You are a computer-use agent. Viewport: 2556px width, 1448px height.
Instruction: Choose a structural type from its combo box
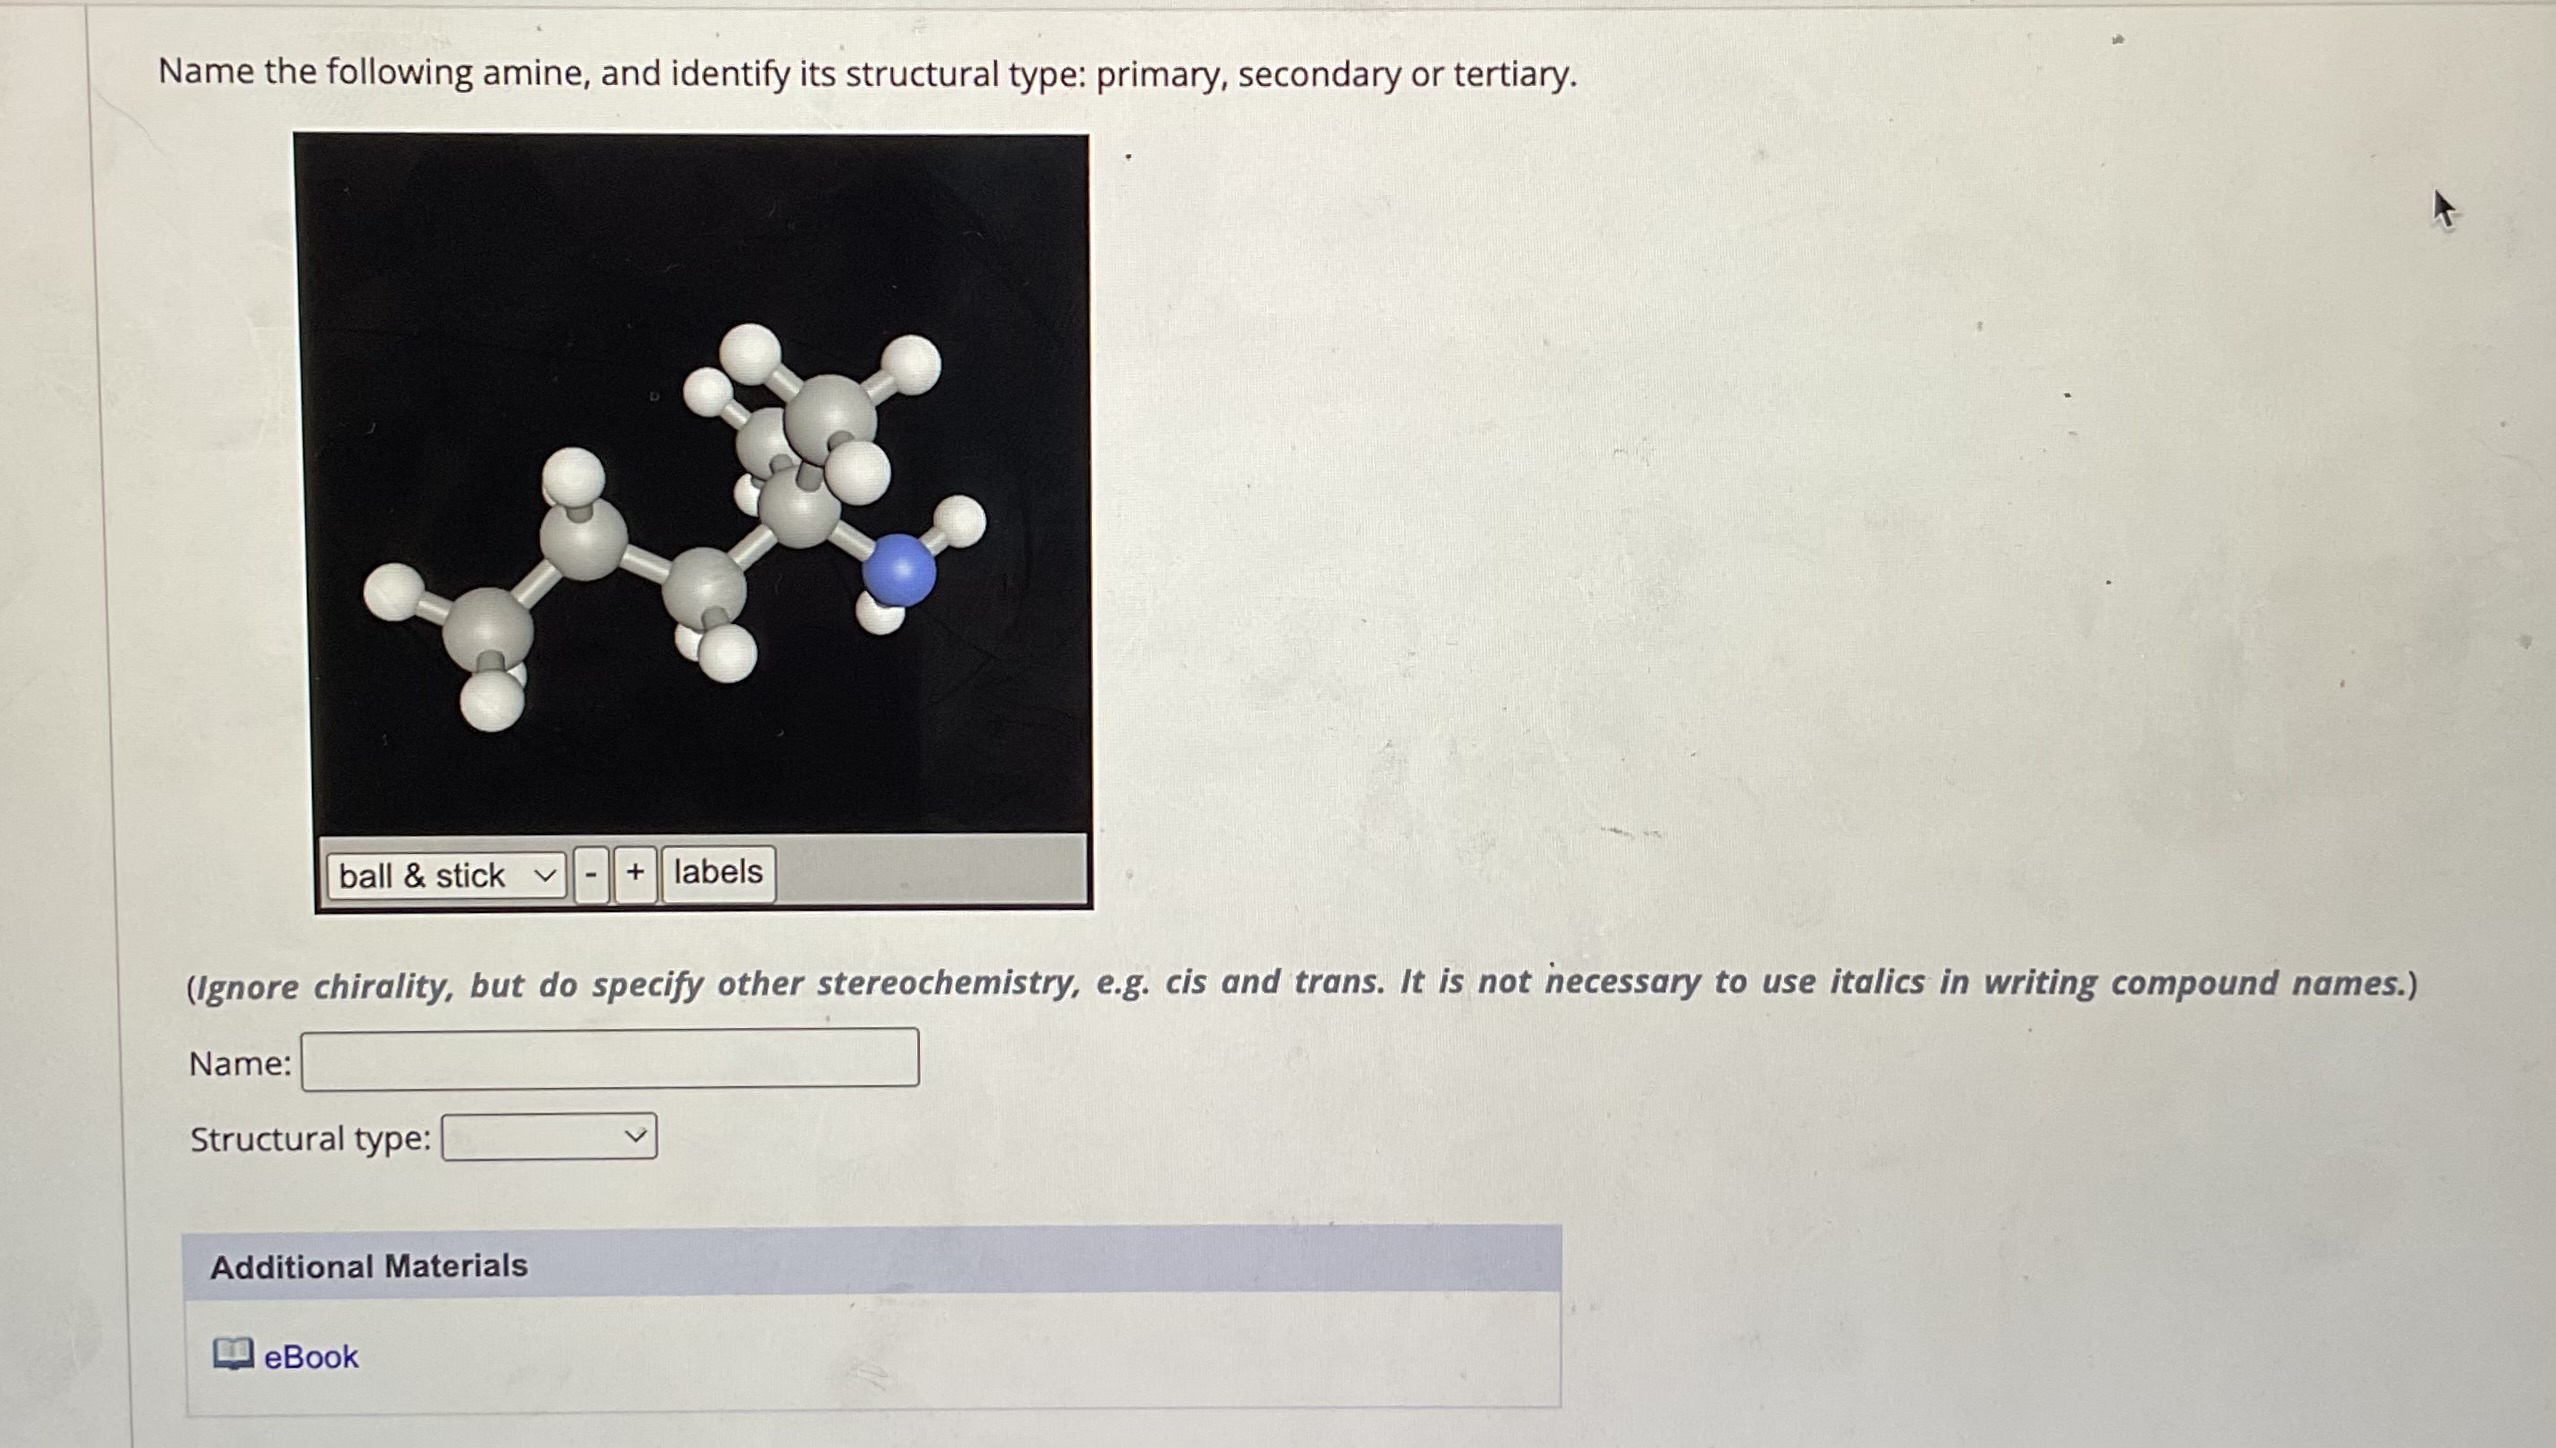click(x=549, y=1136)
